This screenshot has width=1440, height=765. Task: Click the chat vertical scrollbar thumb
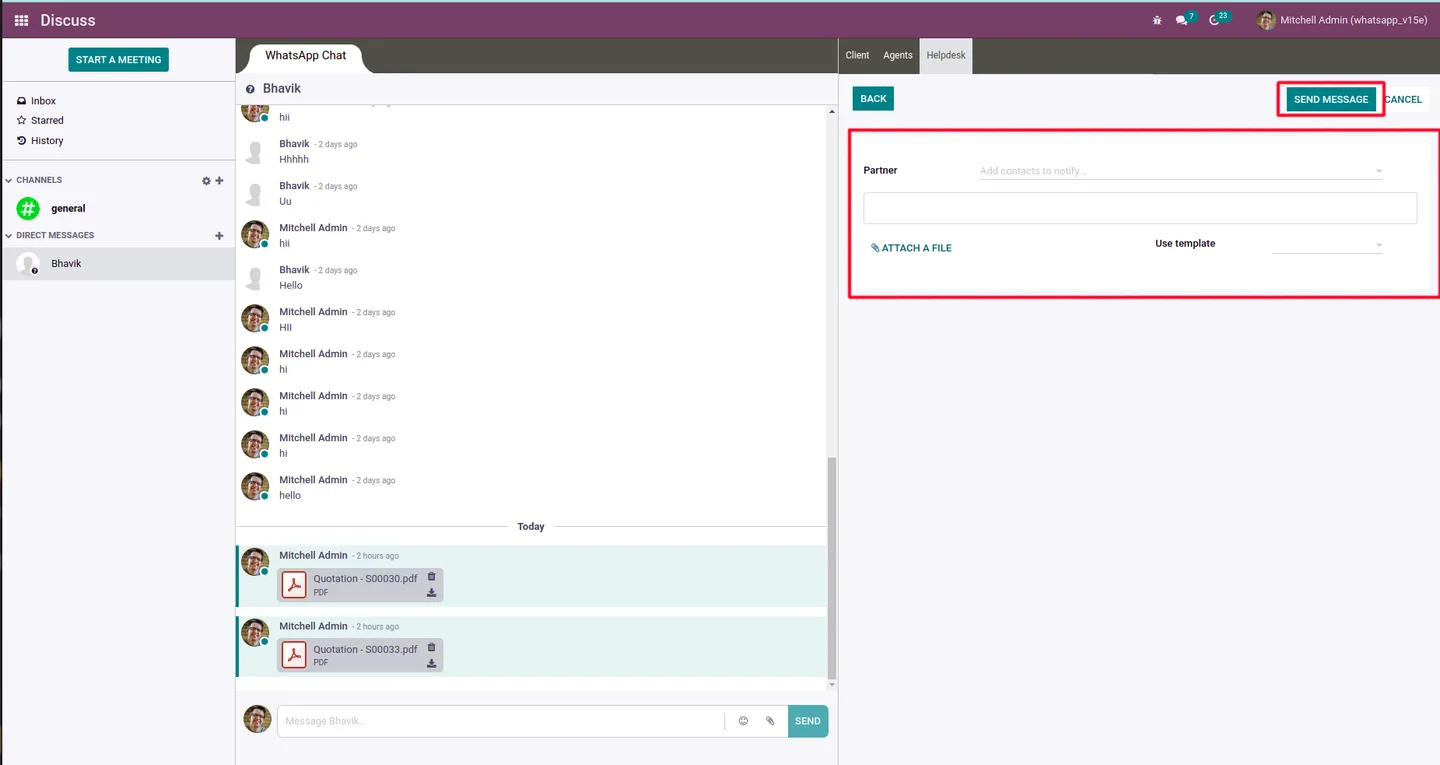point(833,568)
